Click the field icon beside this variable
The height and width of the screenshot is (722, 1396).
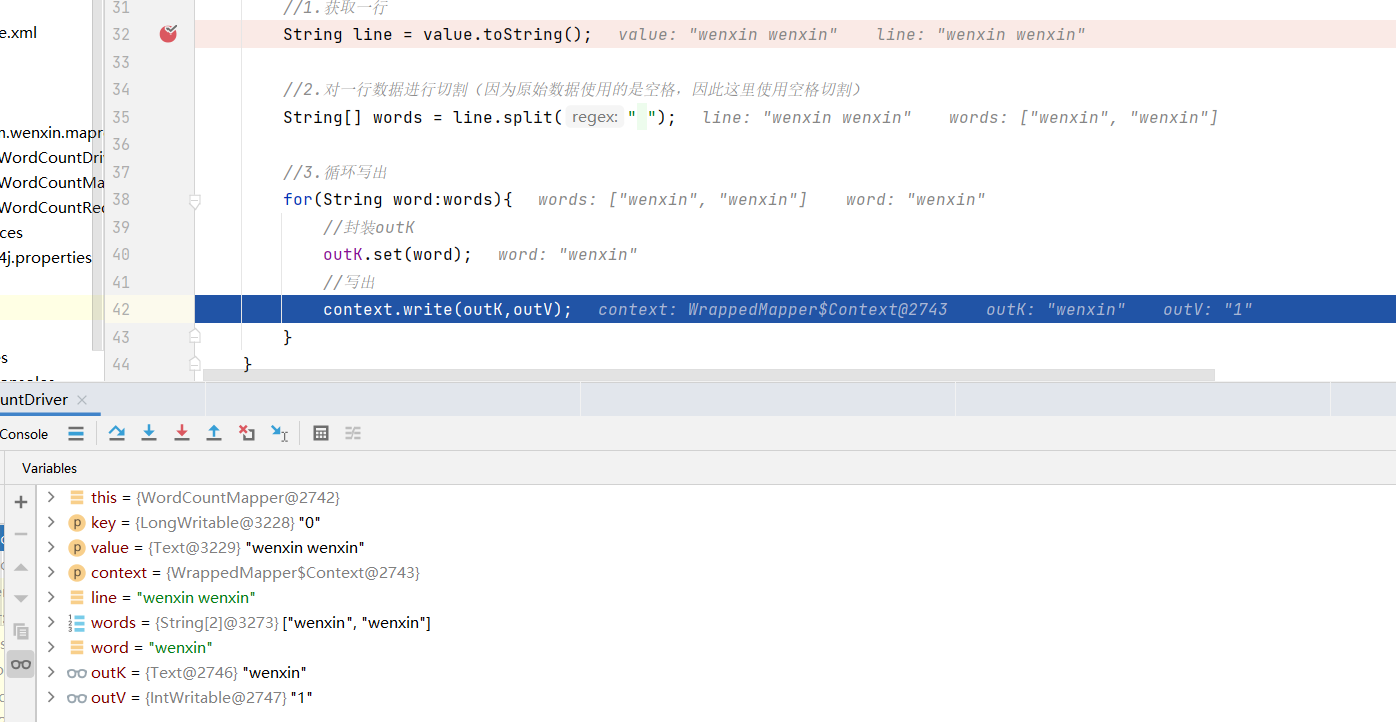tap(77, 498)
